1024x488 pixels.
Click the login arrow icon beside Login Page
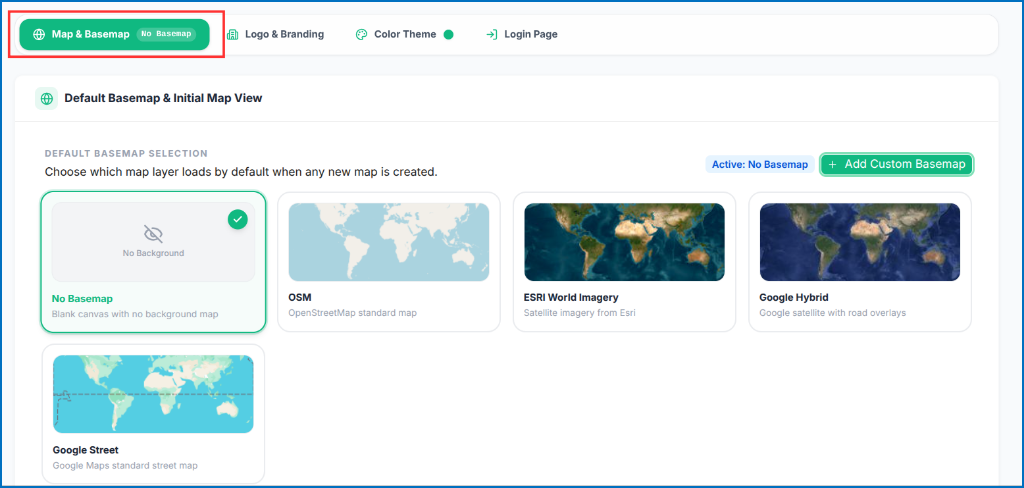[492, 35]
